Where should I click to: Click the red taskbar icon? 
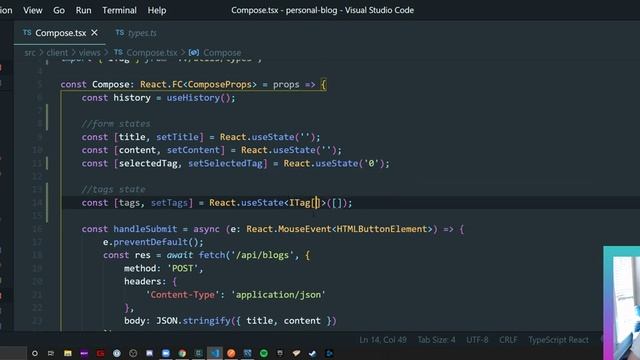[x=100, y=353]
